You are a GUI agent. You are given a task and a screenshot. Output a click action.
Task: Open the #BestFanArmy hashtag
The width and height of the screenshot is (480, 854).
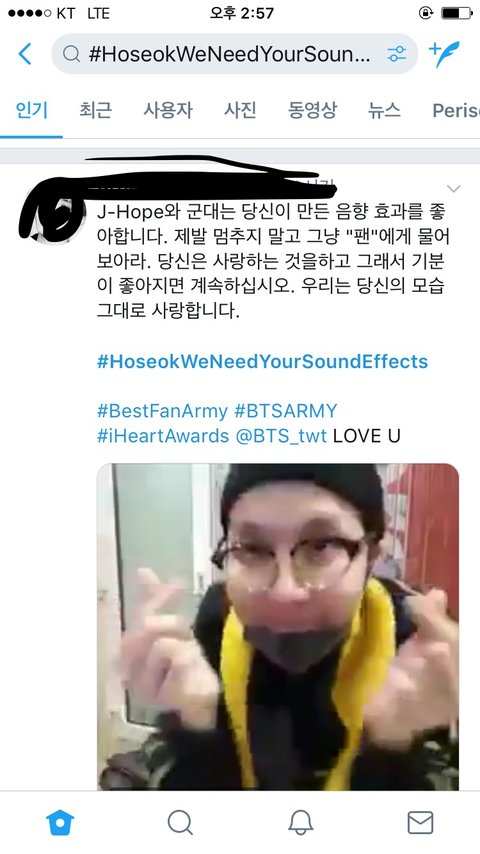coord(162,411)
